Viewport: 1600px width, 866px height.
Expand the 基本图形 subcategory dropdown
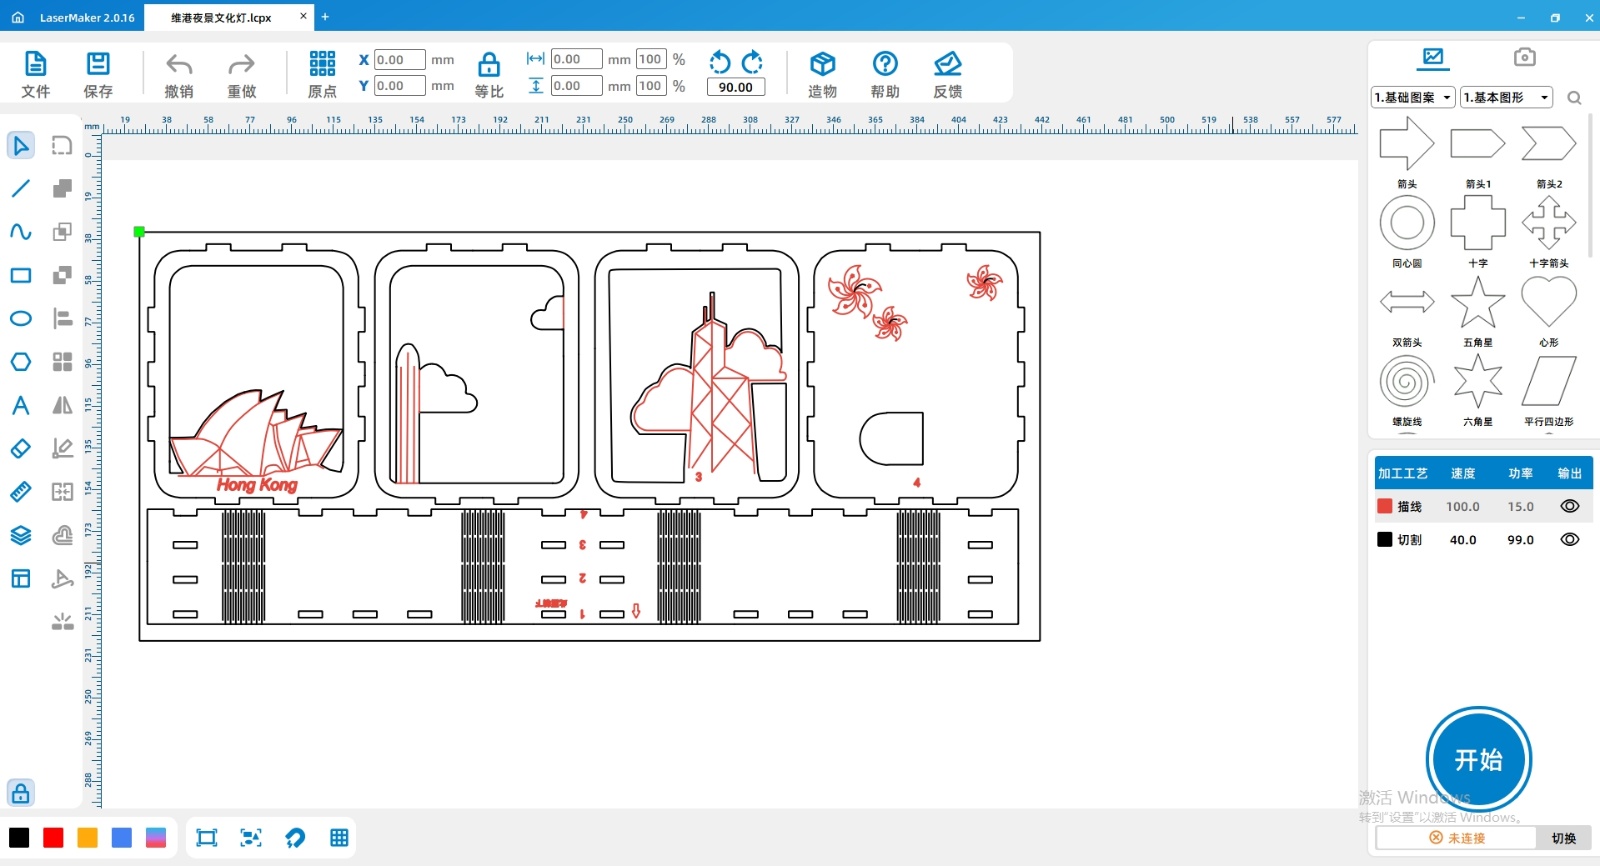pos(1506,98)
